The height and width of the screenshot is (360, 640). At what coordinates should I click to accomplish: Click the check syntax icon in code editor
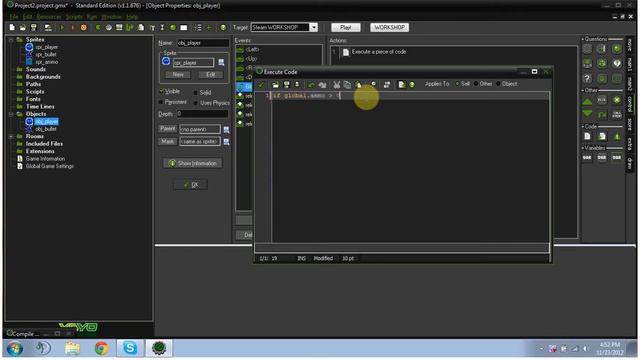point(402,84)
